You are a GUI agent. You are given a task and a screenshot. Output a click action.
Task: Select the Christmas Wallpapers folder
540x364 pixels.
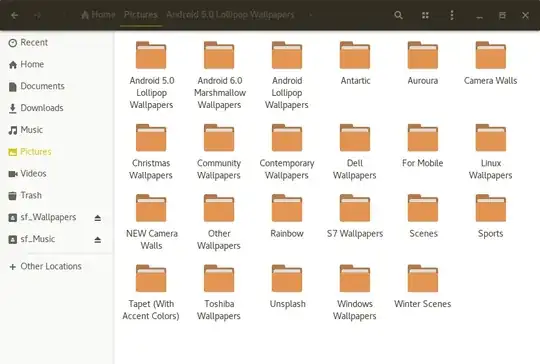(151, 152)
